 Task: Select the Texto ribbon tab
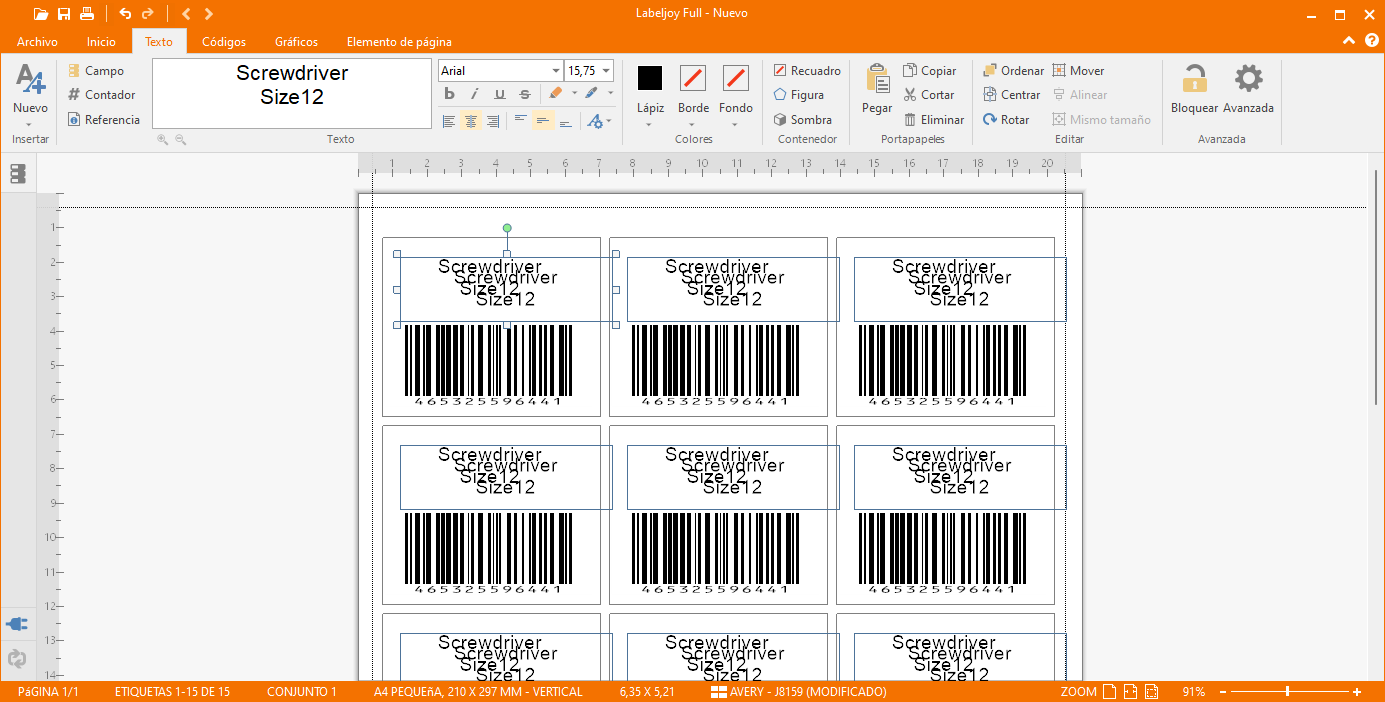(x=159, y=42)
